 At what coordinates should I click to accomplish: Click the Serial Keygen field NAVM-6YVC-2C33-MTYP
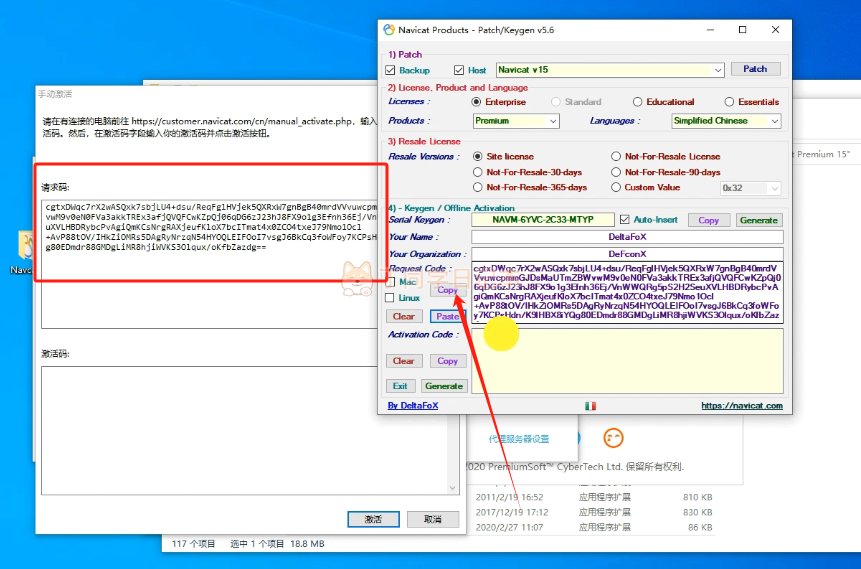coord(543,220)
